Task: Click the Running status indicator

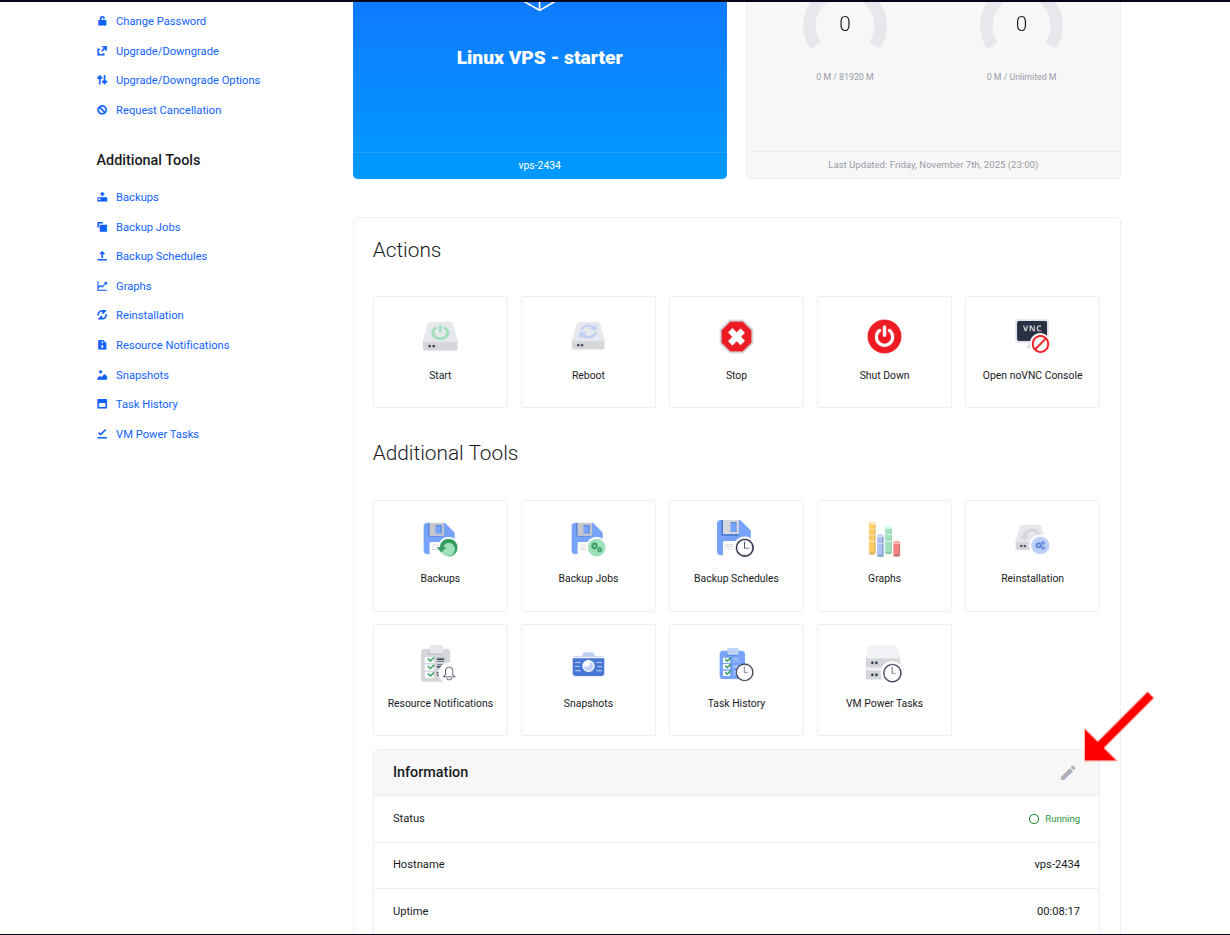Action: (1054, 818)
